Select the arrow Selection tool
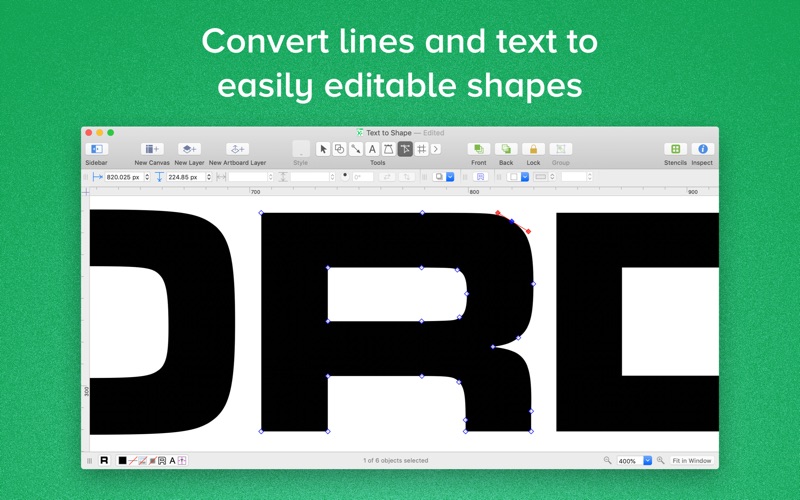The height and width of the screenshot is (500, 800). [322, 149]
